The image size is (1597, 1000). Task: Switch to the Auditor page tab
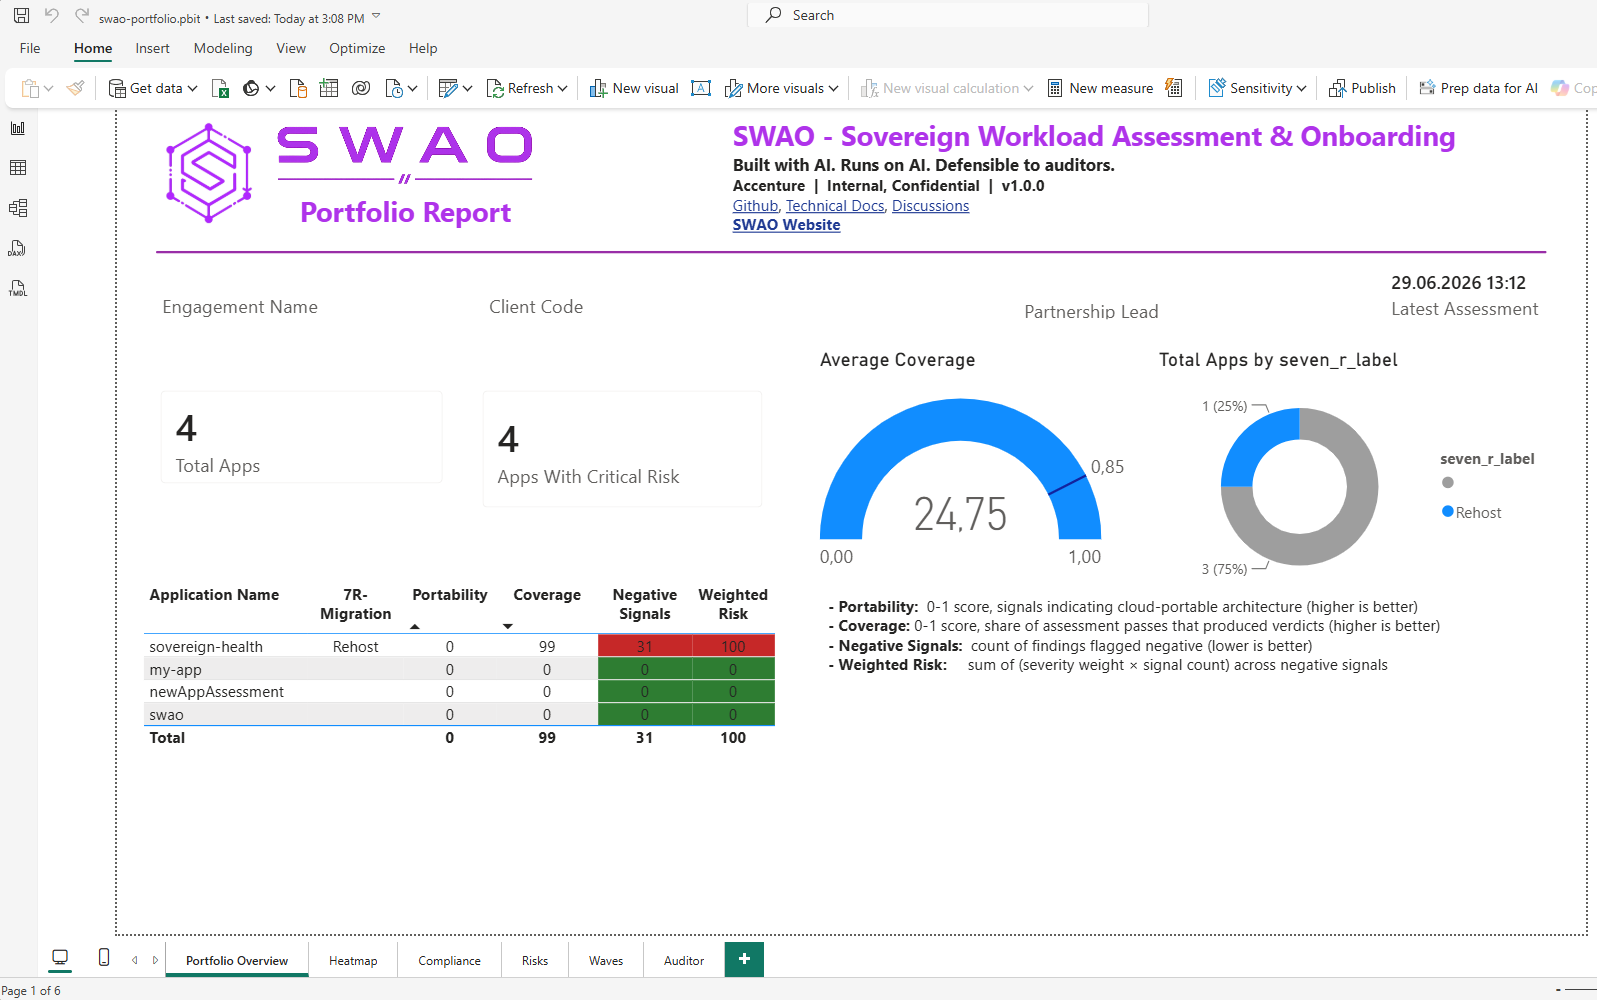[x=684, y=960]
